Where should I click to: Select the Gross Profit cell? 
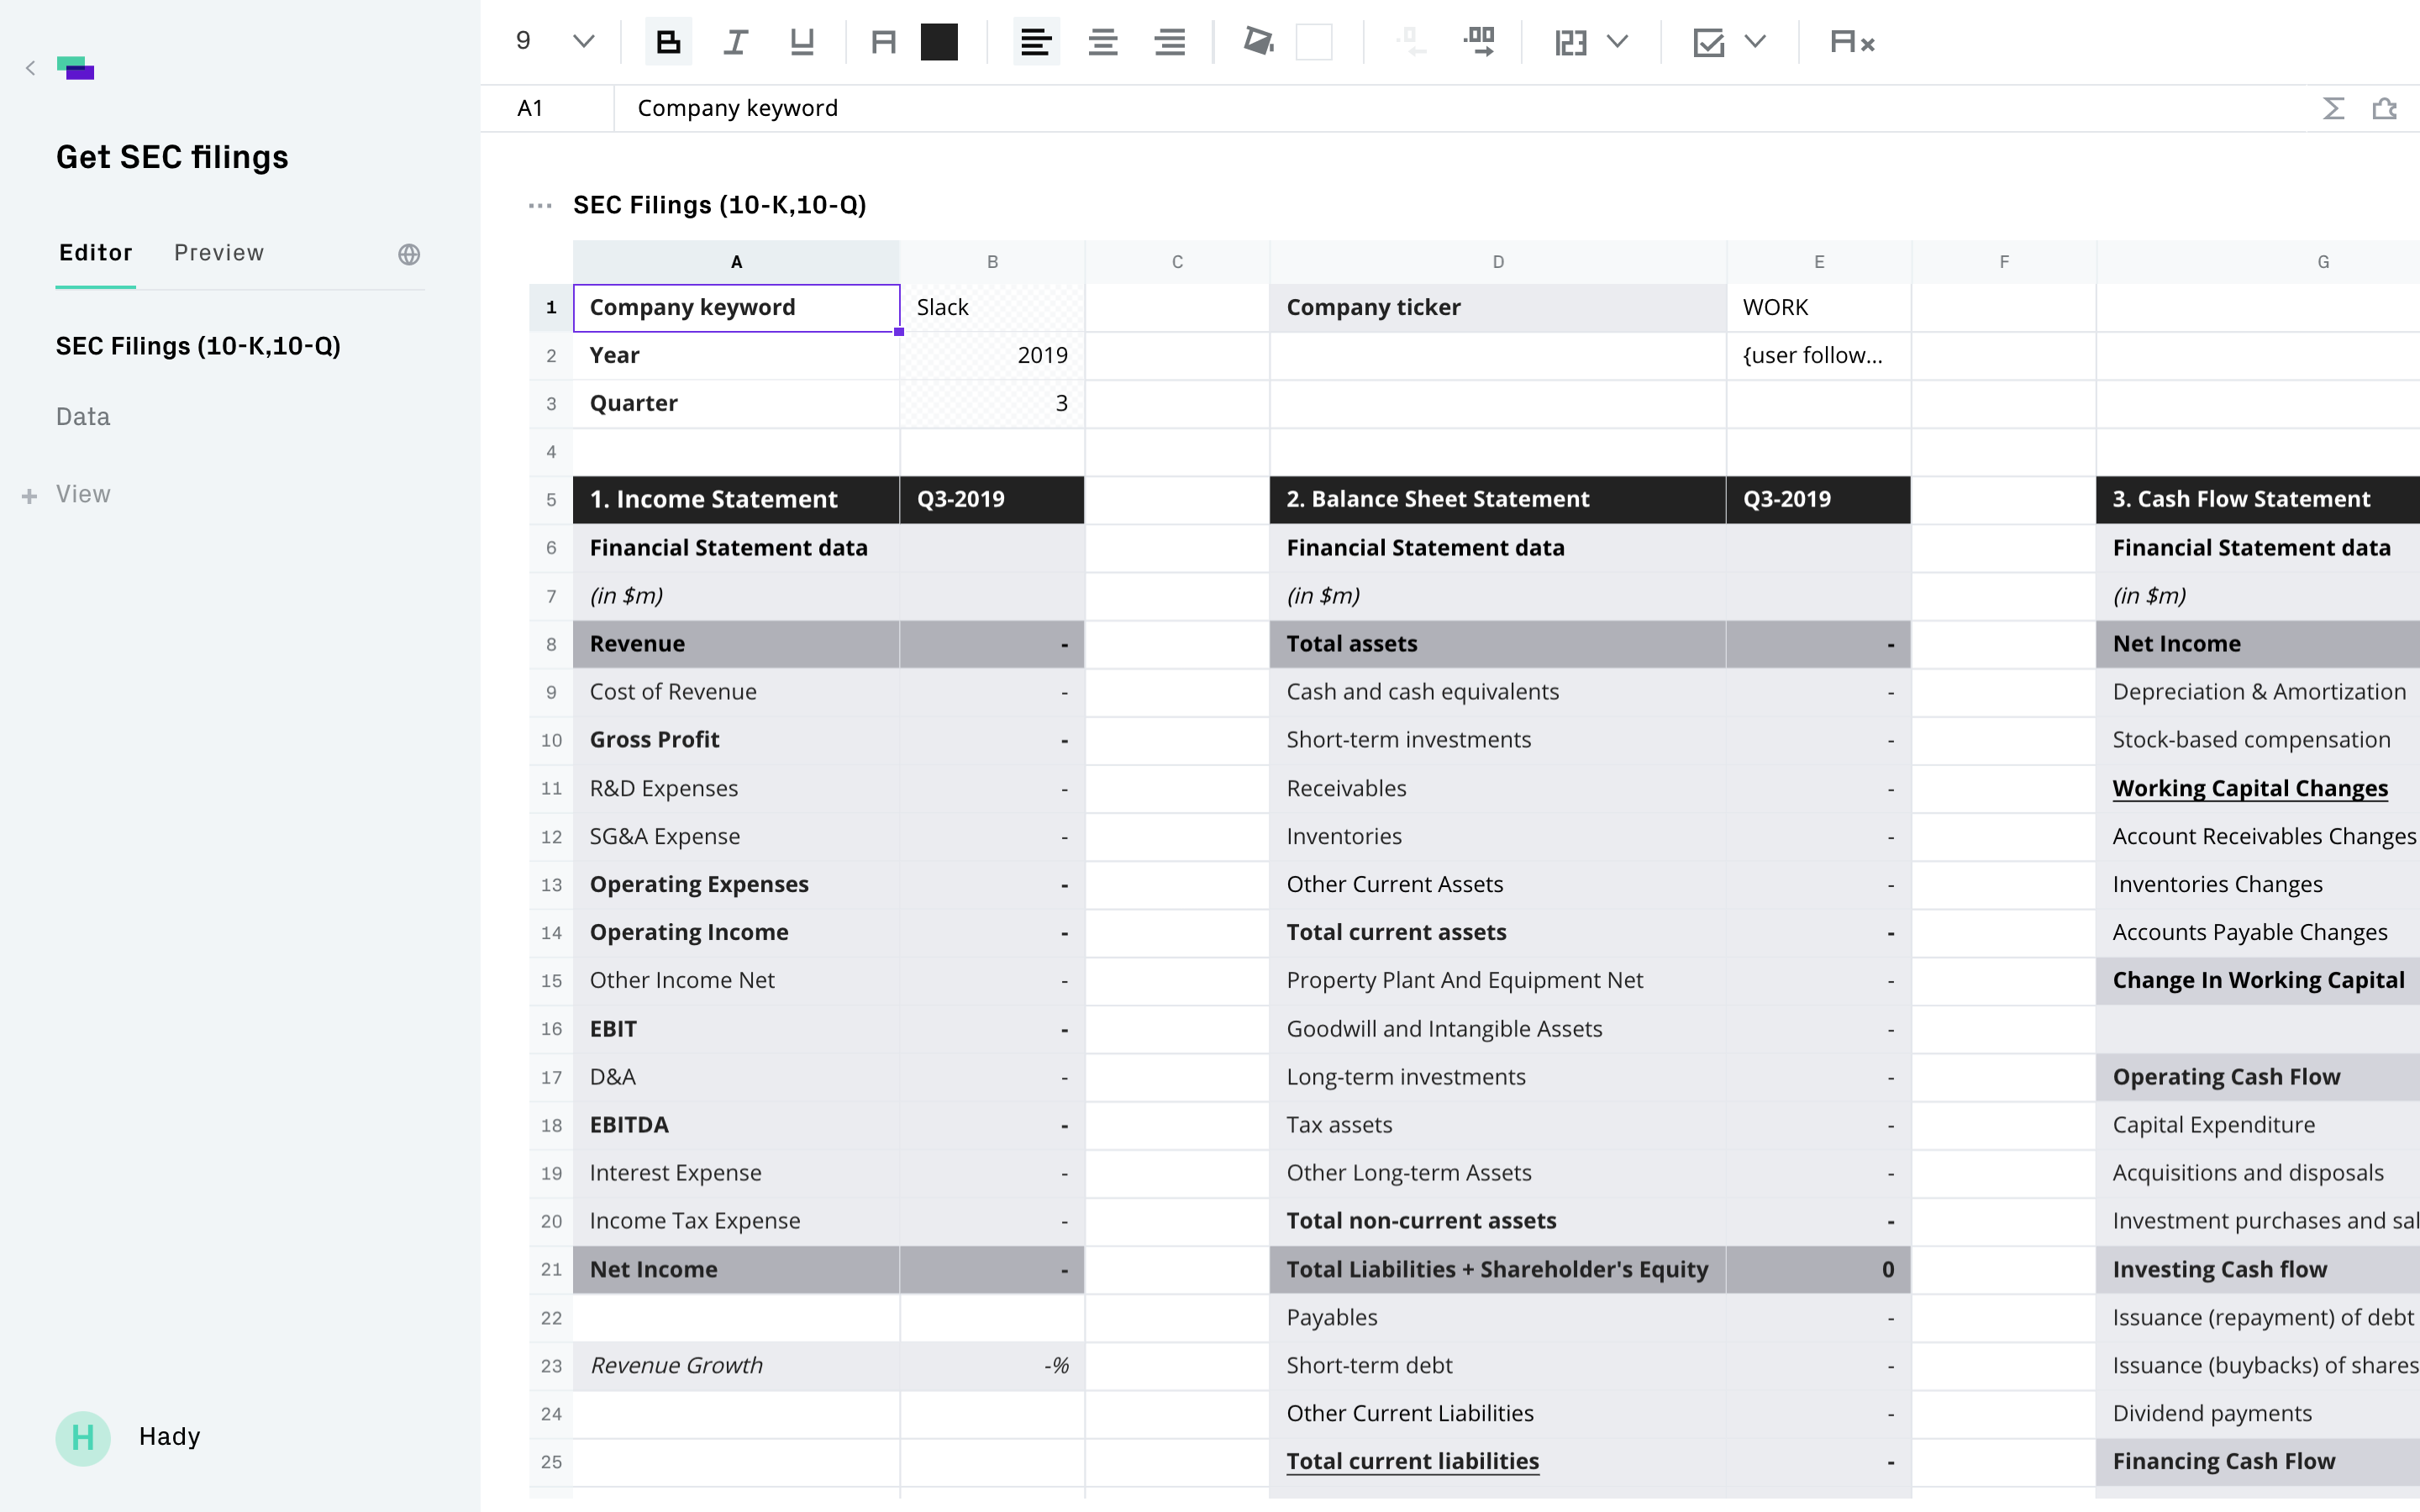click(736, 740)
